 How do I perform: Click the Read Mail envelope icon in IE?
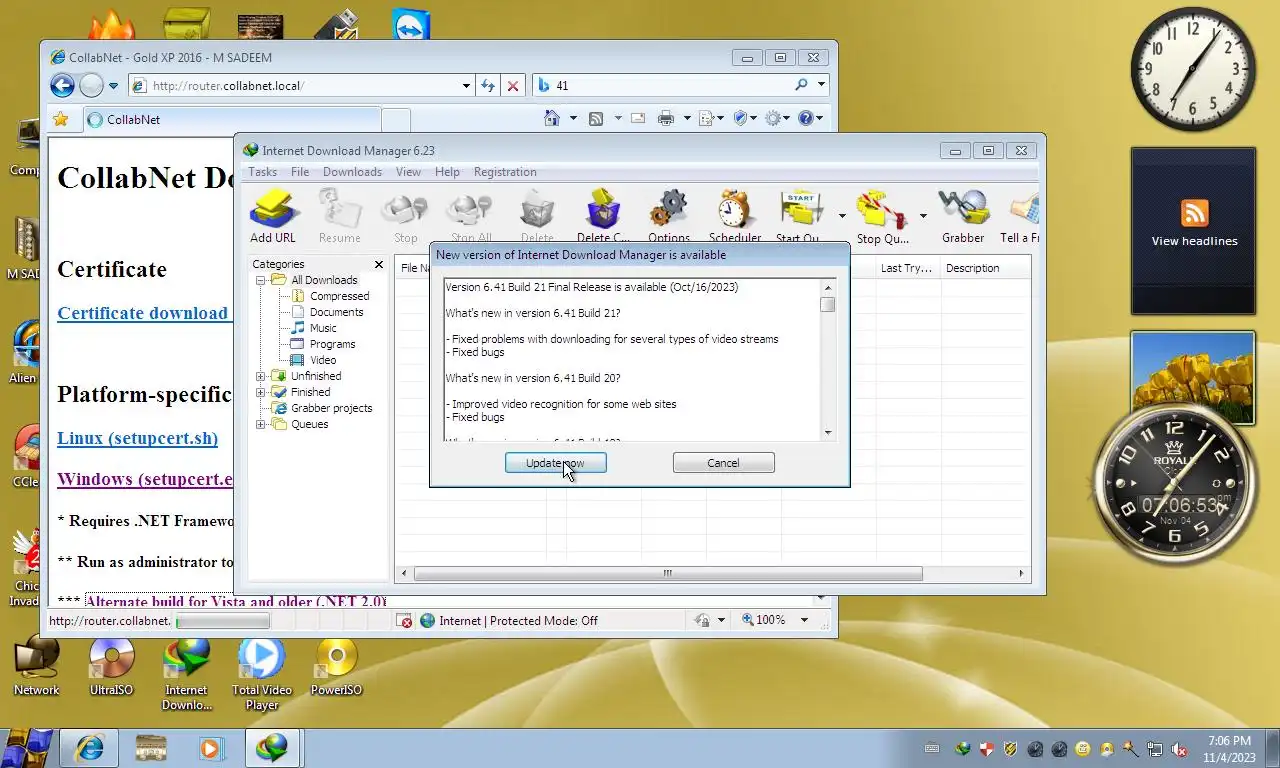click(638, 118)
